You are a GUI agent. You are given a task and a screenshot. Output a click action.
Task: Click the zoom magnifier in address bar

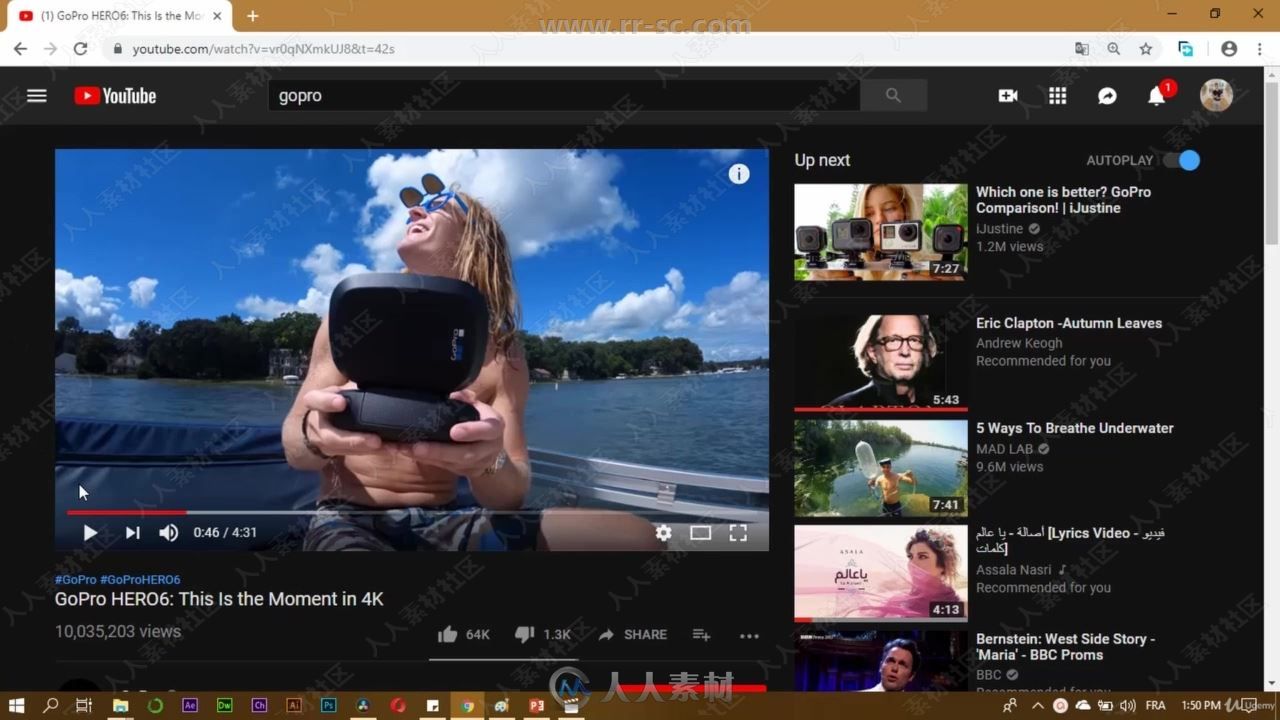point(1114,48)
